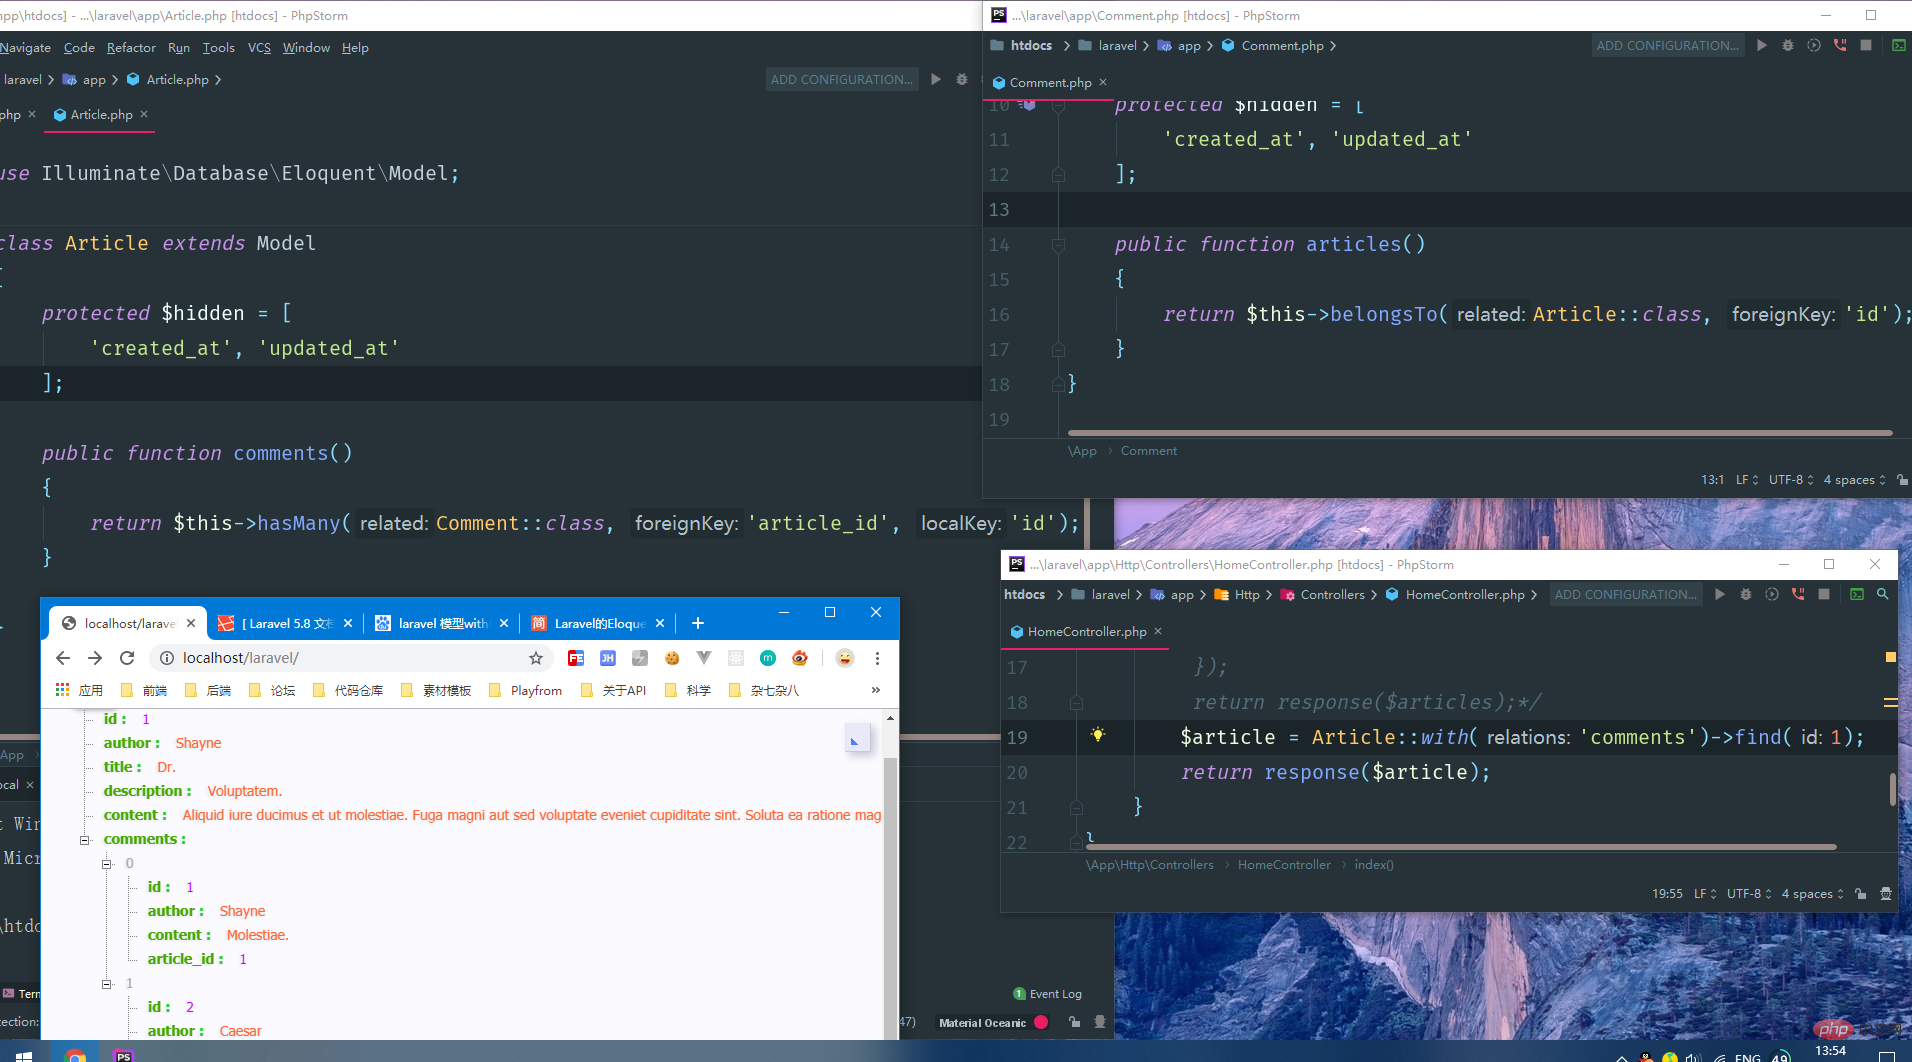Collapse comment item 0 in JSON view
The image size is (1912, 1062).
[107, 864]
